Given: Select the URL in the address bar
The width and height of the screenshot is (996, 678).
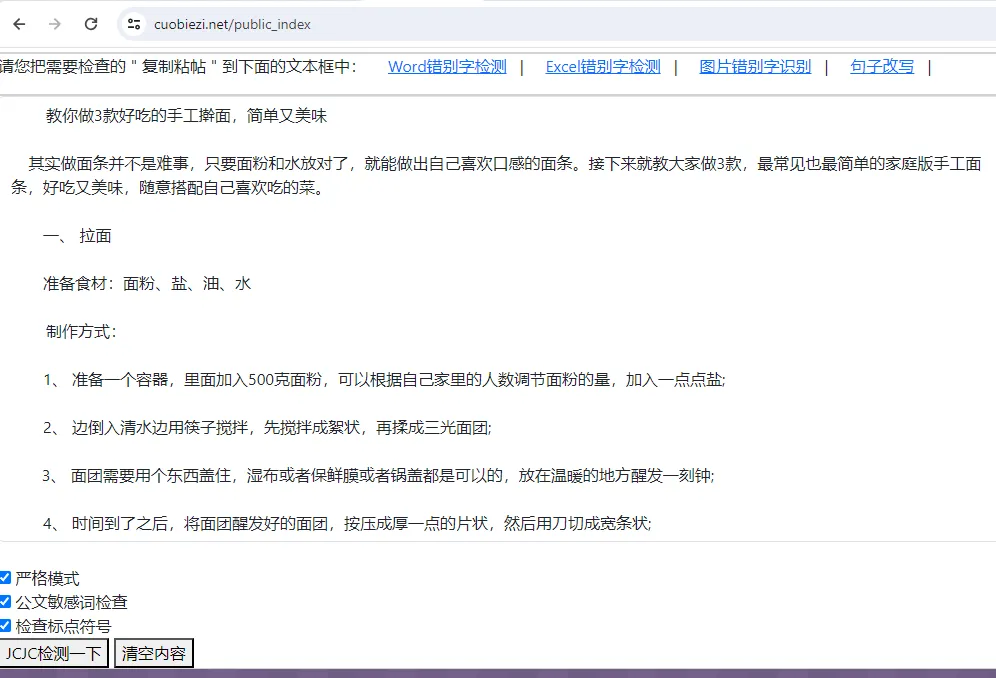Looking at the screenshot, I should tap(230, 22).
